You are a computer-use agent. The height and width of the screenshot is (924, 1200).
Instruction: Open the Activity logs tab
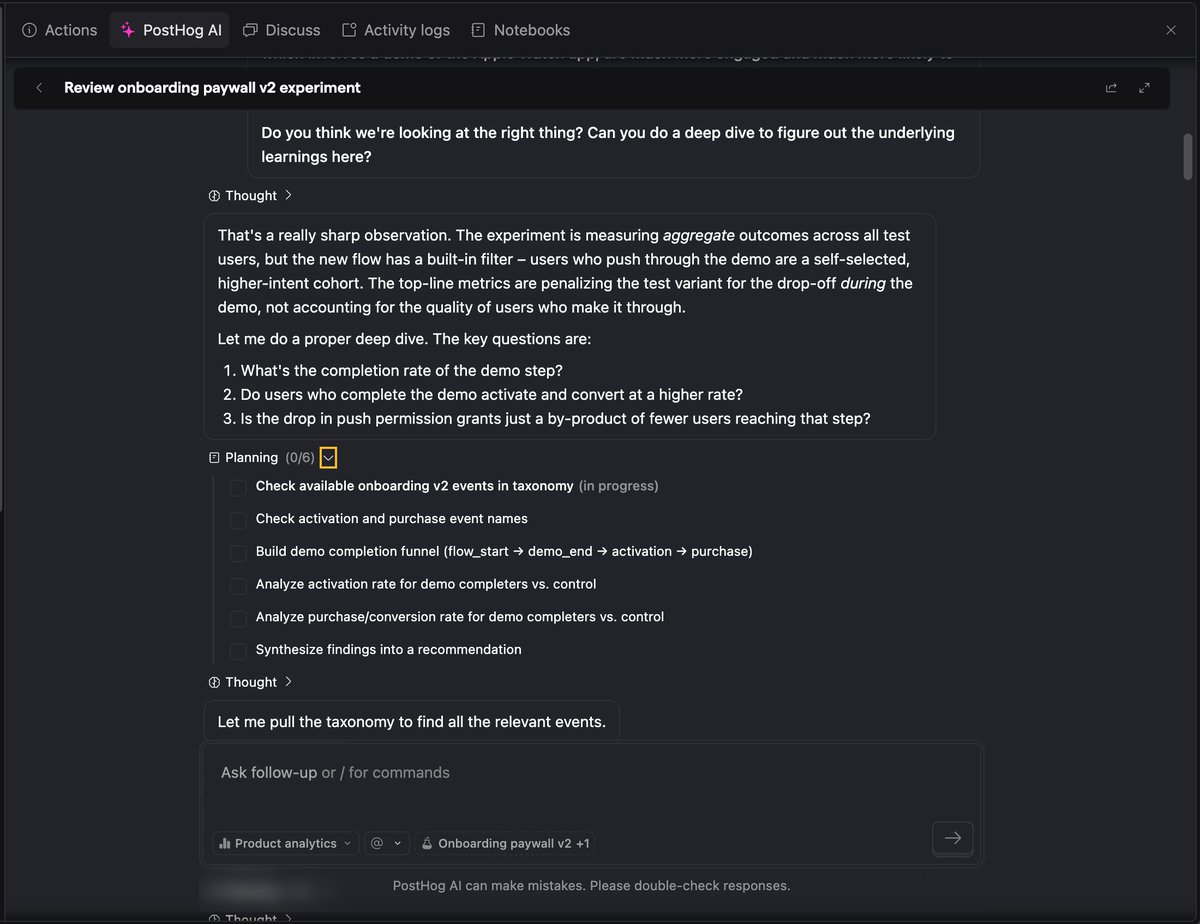396,30
